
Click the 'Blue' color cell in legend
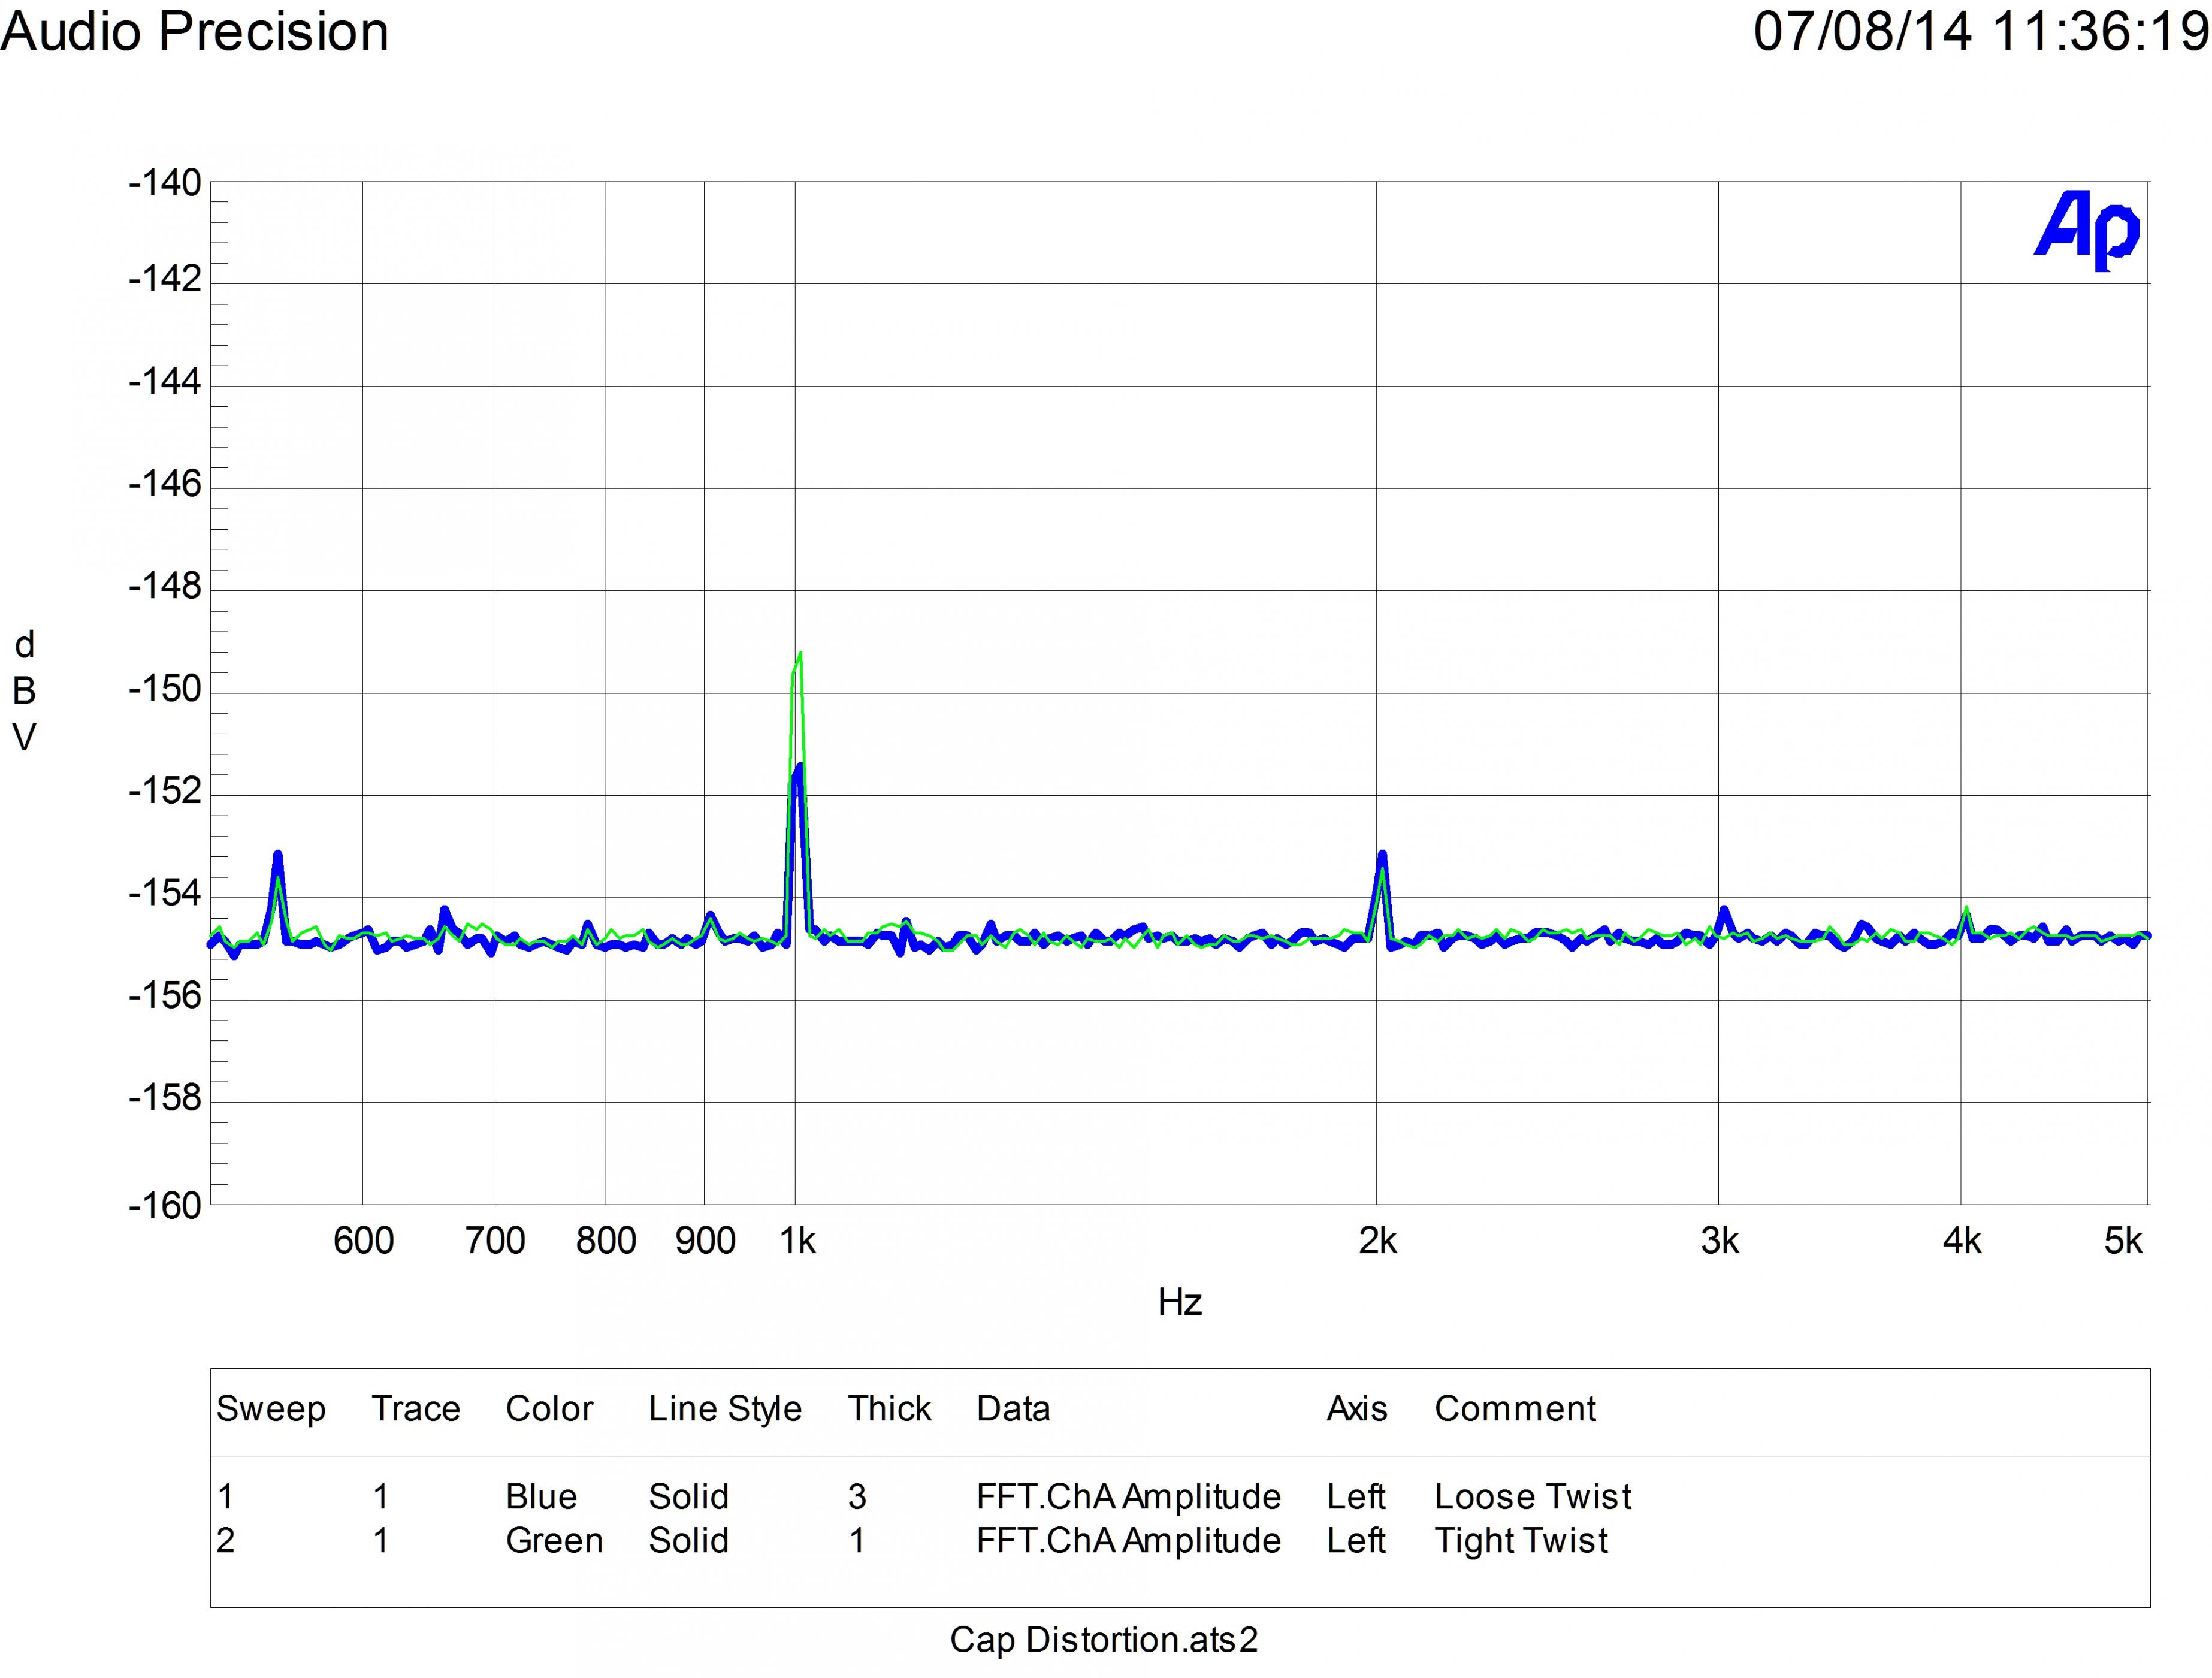pos(541,1496)
